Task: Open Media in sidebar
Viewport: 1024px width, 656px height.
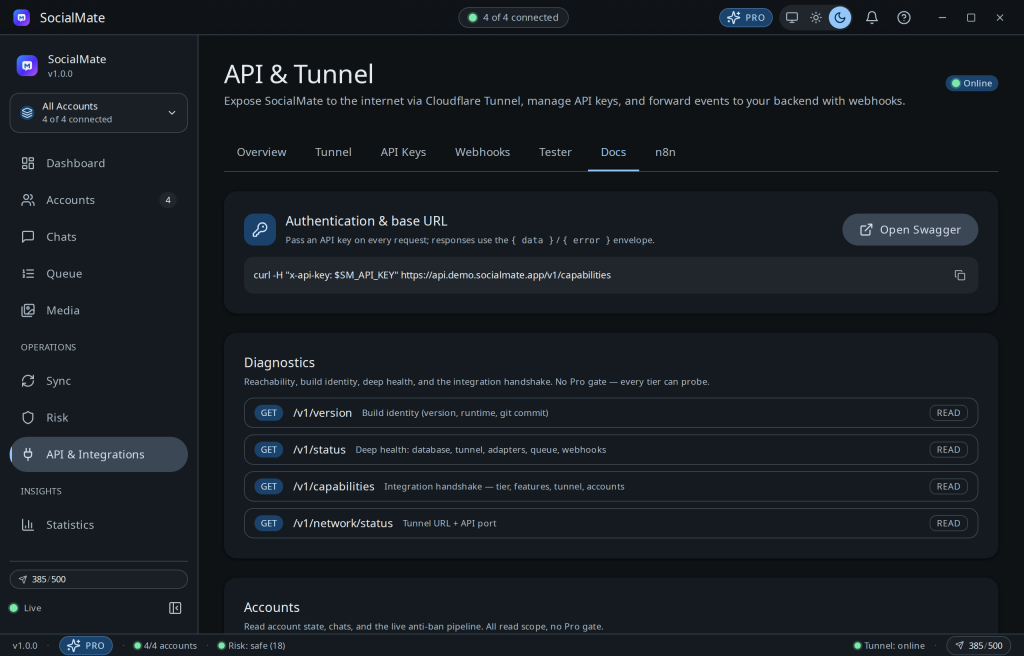Action: pos(99,310)
